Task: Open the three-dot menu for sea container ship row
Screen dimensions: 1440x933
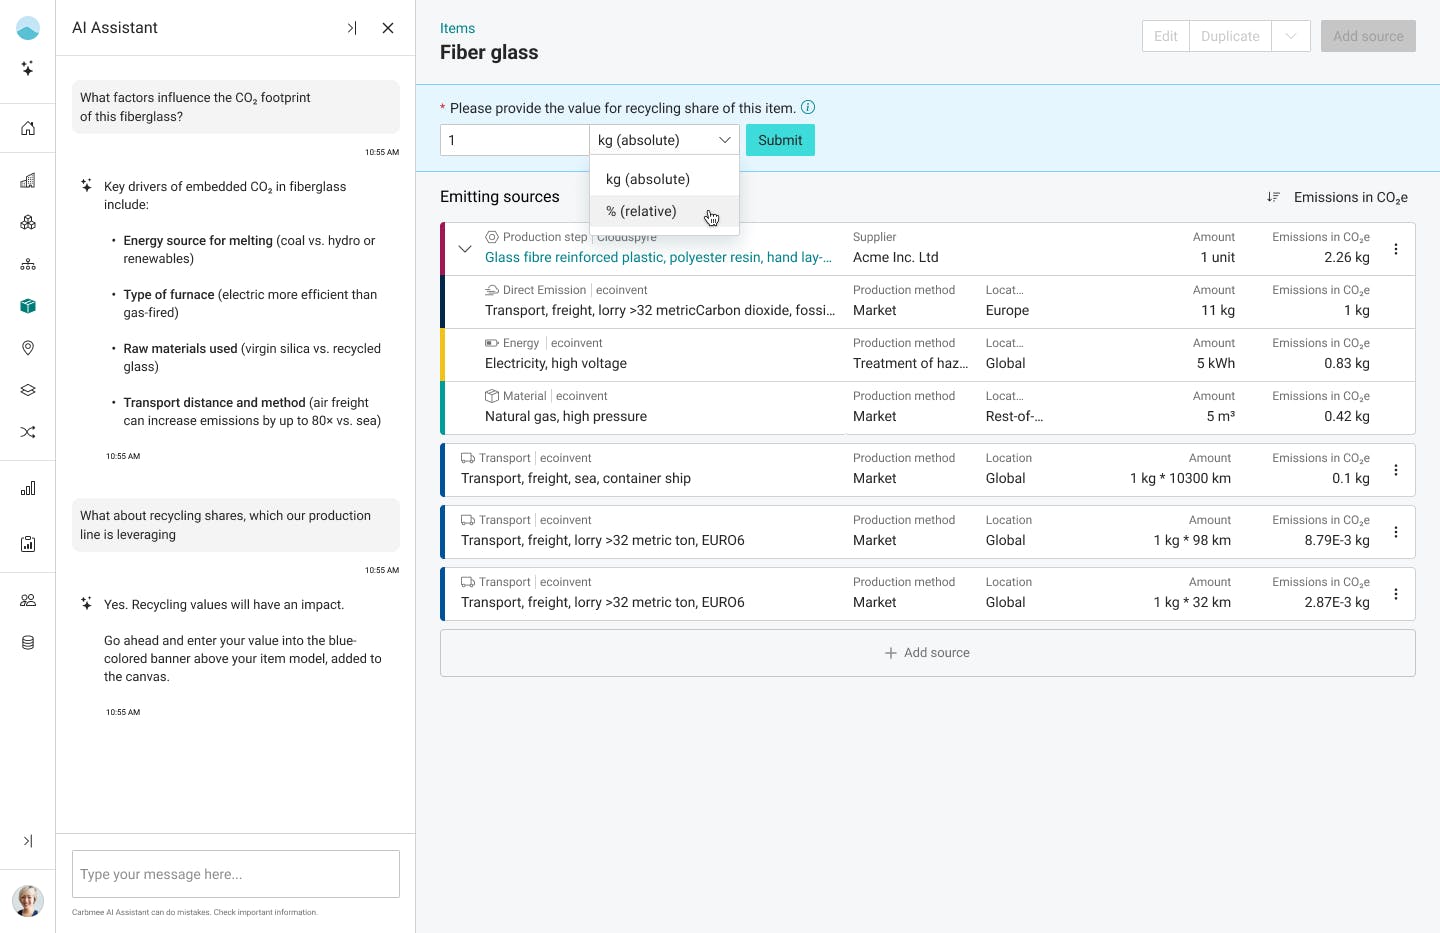Action: click(1396, 470)
